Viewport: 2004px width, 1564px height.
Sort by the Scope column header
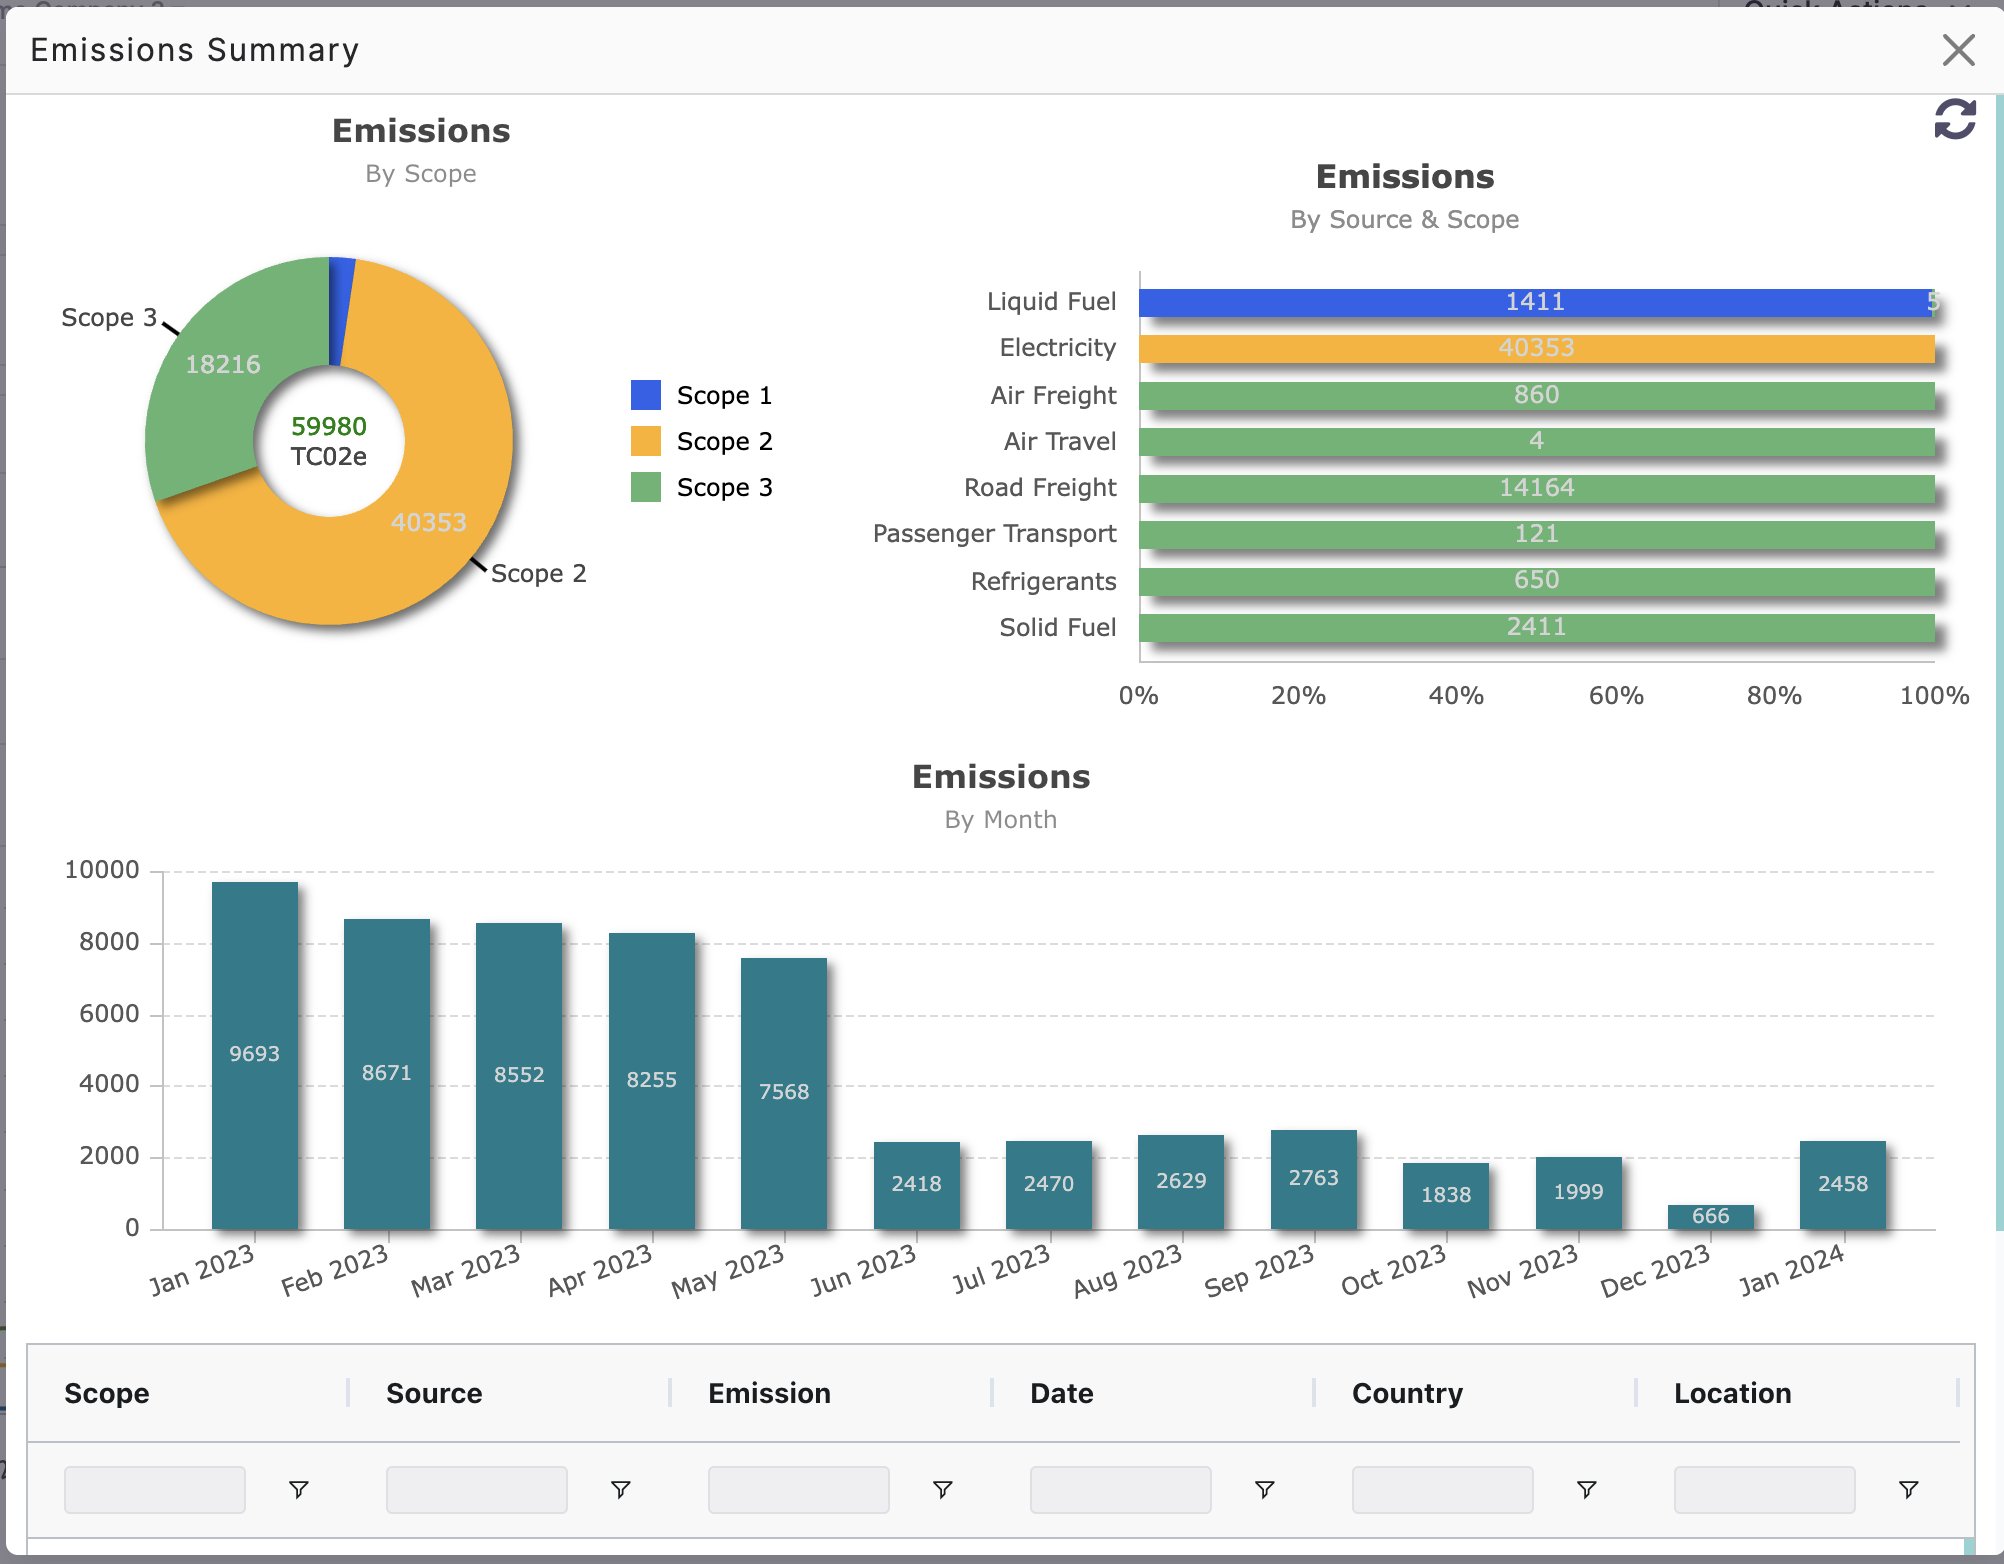(x=107, y=1393)
